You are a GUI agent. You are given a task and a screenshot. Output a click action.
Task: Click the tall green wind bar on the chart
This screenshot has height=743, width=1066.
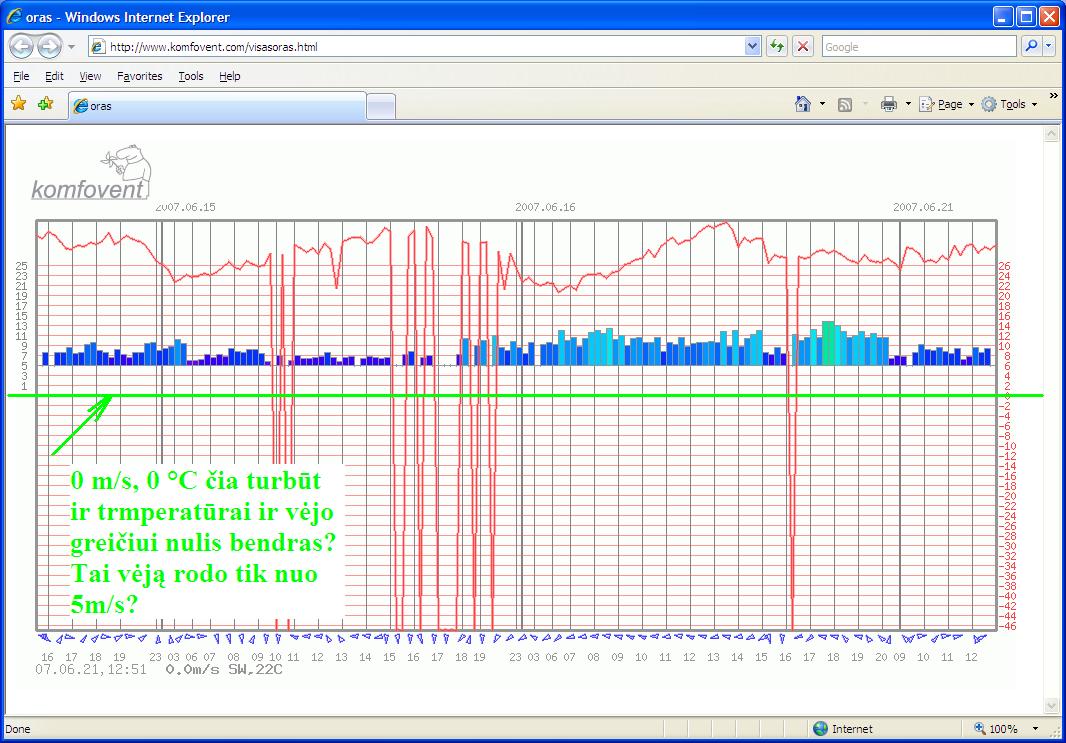click(x=828, y=343)
